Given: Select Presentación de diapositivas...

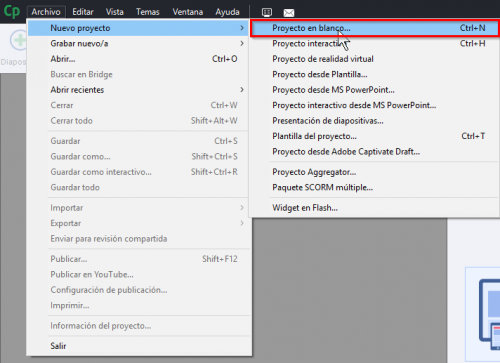Looking at the screenshot, I should [374, 121].
